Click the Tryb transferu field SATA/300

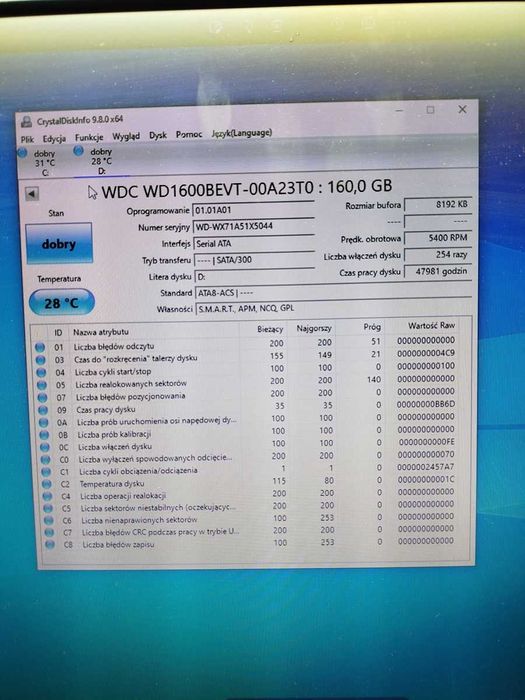(254, 260)
